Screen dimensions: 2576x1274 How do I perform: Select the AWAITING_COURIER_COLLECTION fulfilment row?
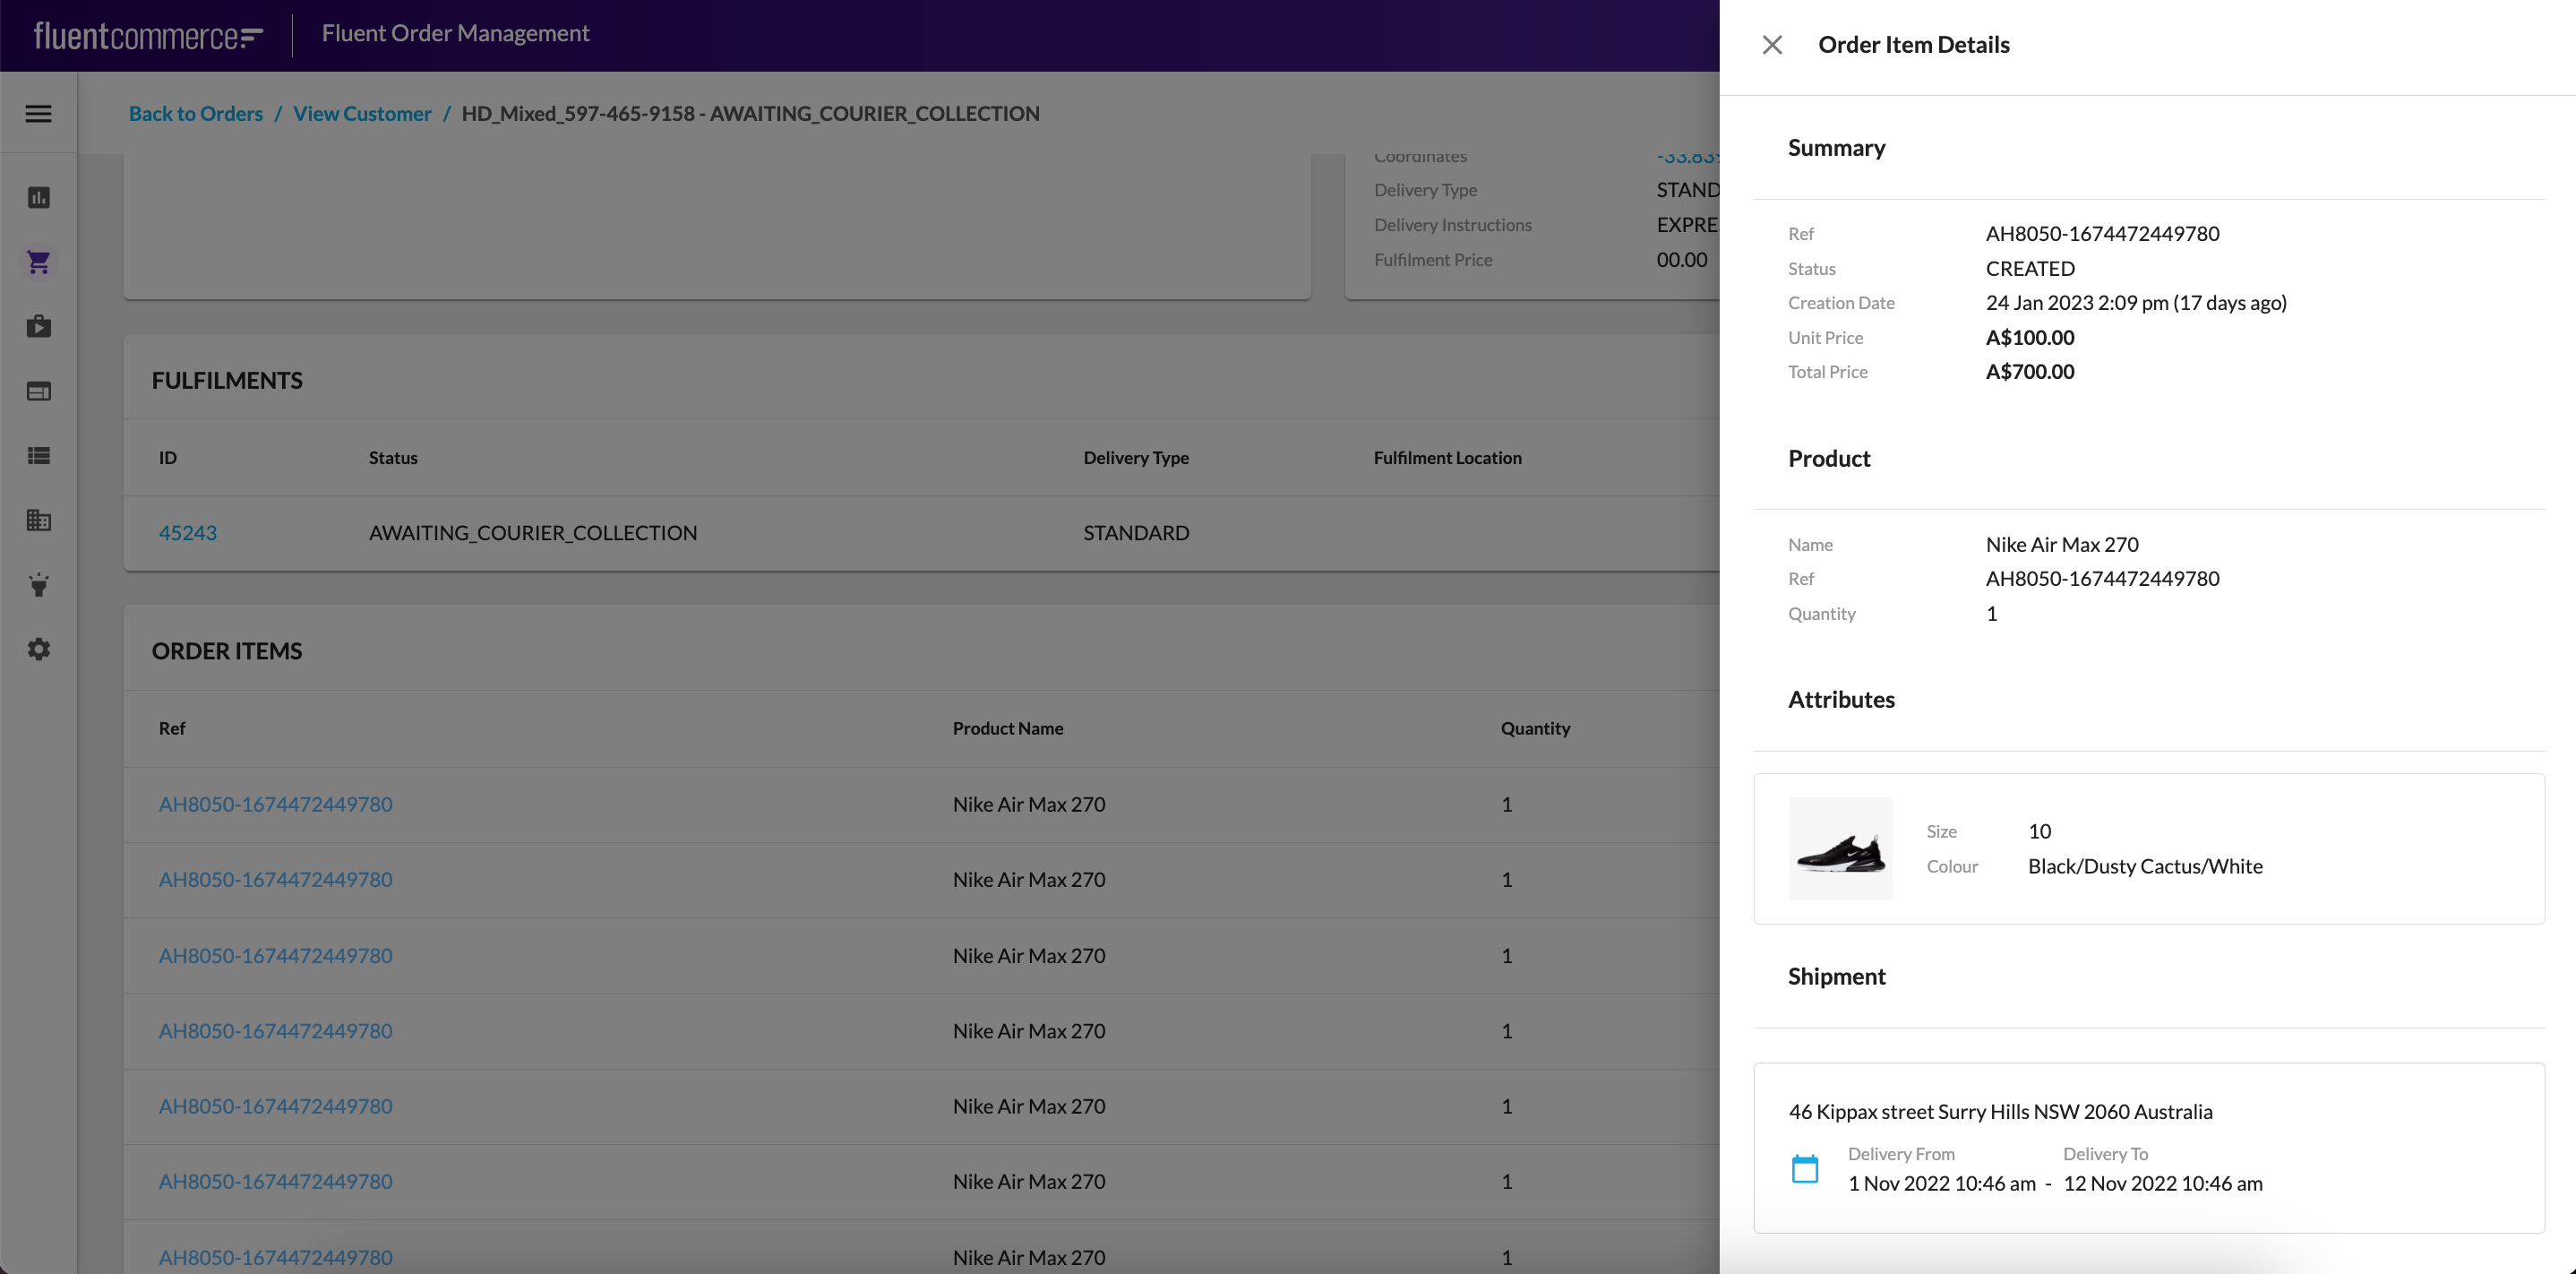[532, 532]
